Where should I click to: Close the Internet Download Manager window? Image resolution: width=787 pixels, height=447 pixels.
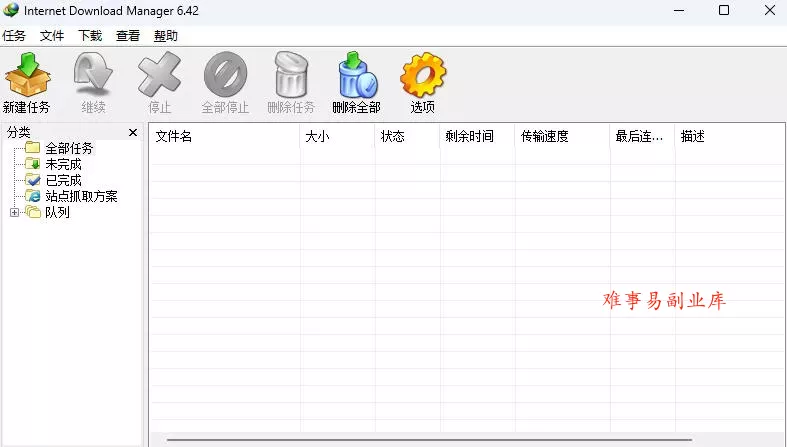click(770, 10)
